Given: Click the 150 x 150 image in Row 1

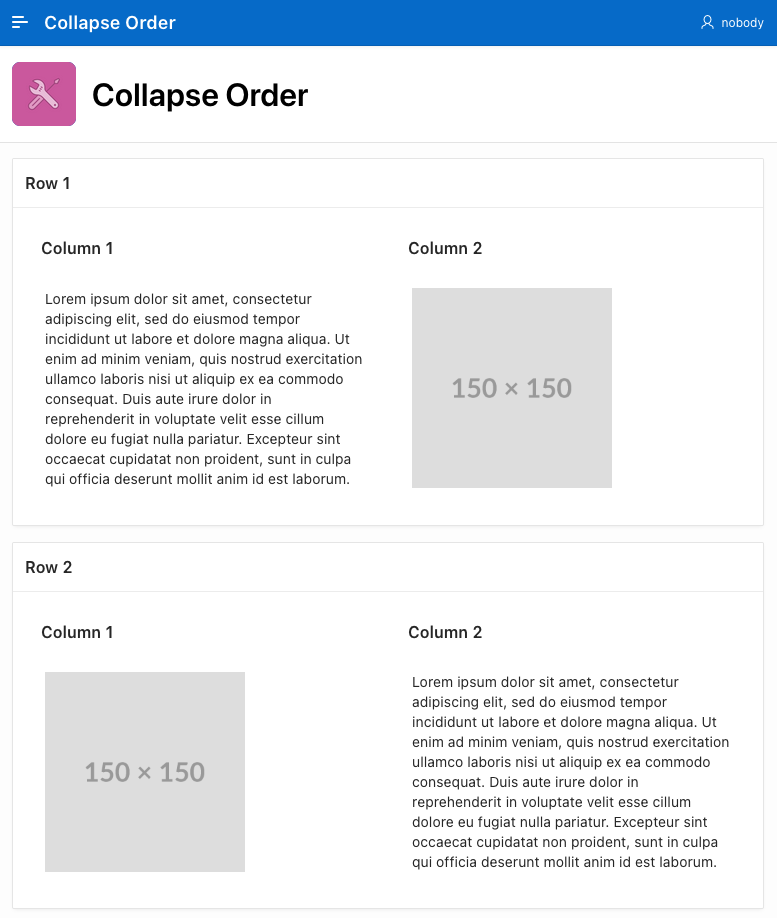Looking at the screenshot, I should 511,388.
